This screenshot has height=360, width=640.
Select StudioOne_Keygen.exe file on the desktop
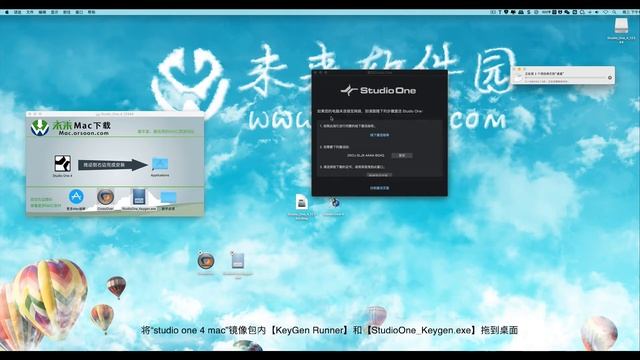[238, 260]
